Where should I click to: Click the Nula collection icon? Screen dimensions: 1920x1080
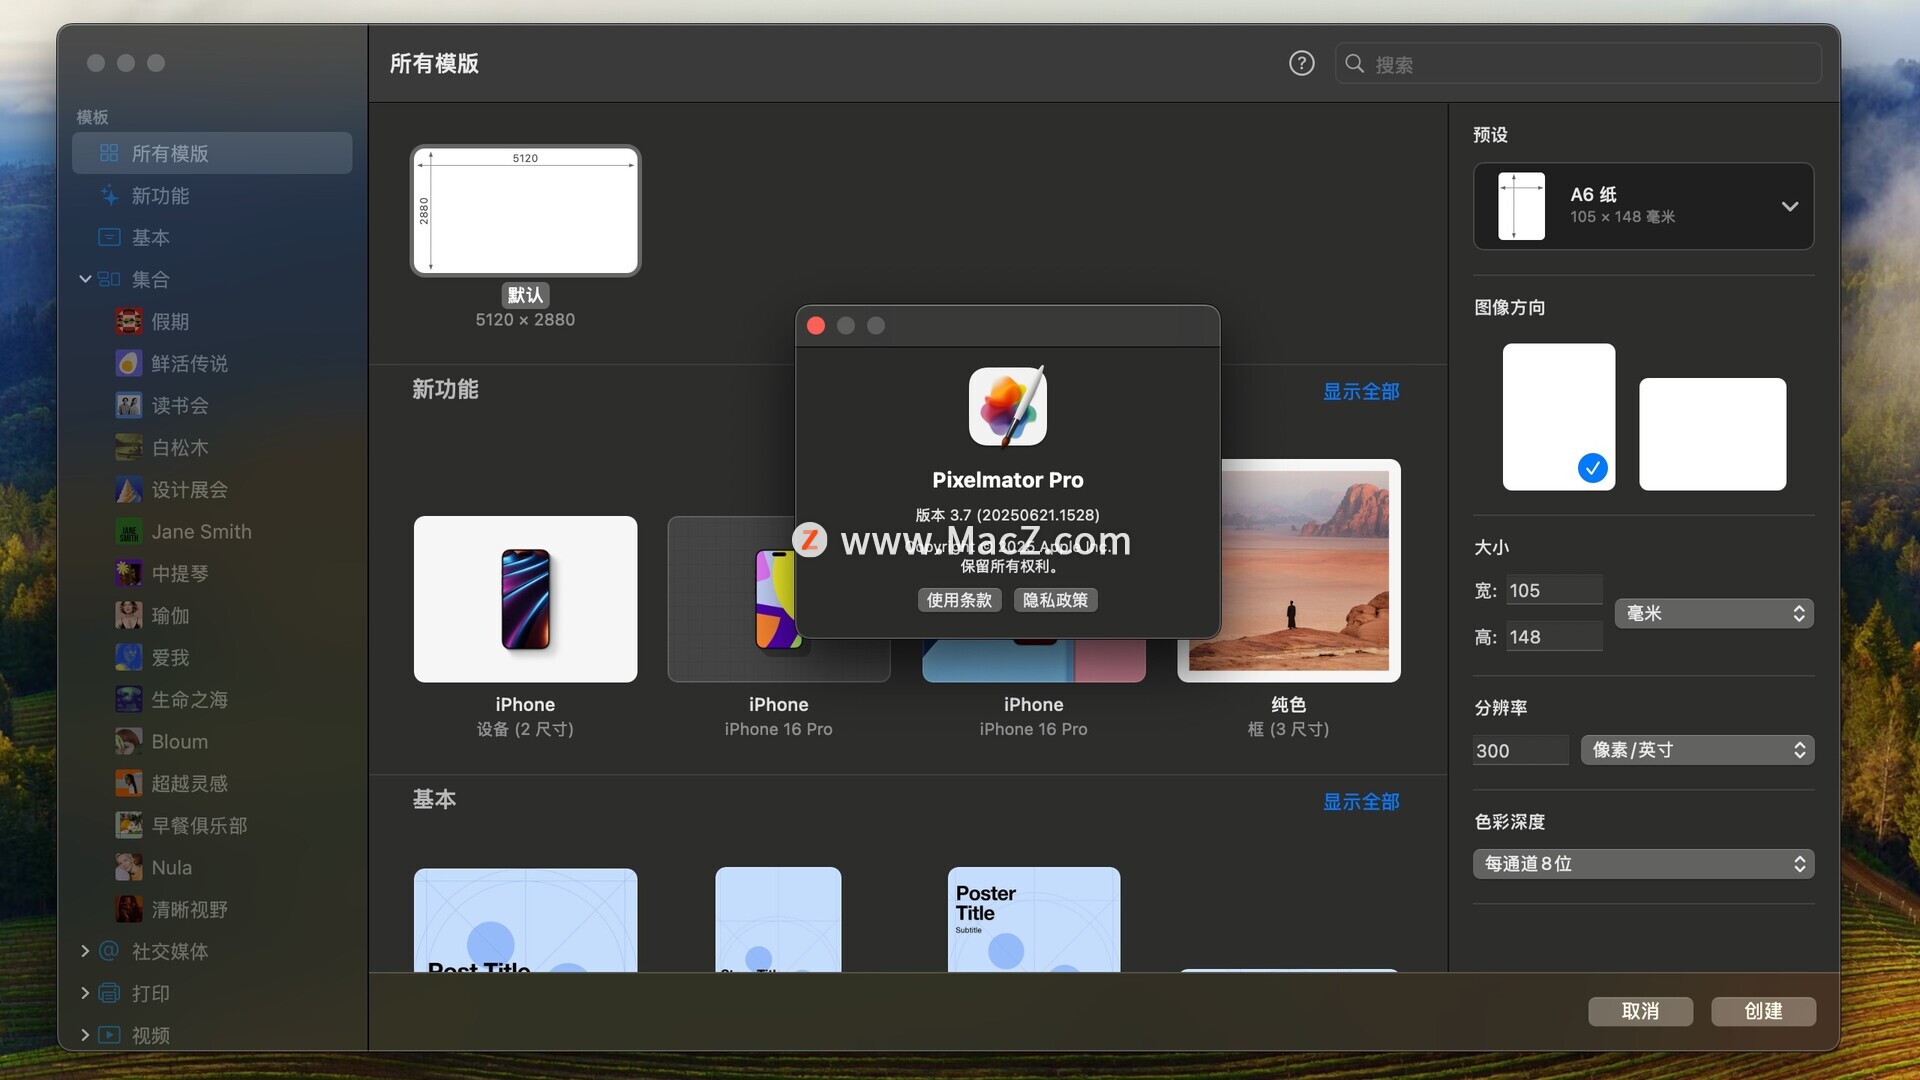[x=128, y=867]
